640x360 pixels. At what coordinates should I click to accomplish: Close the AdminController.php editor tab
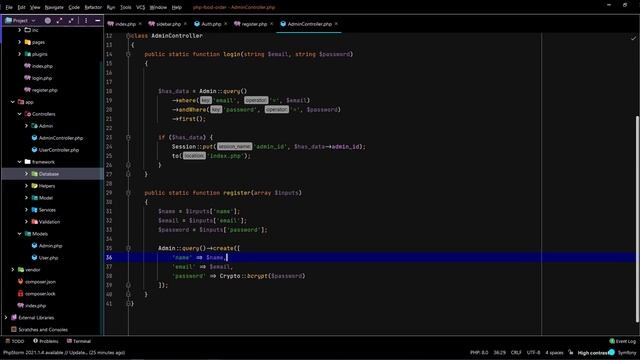pyautogui.click(x=336, y=24)
